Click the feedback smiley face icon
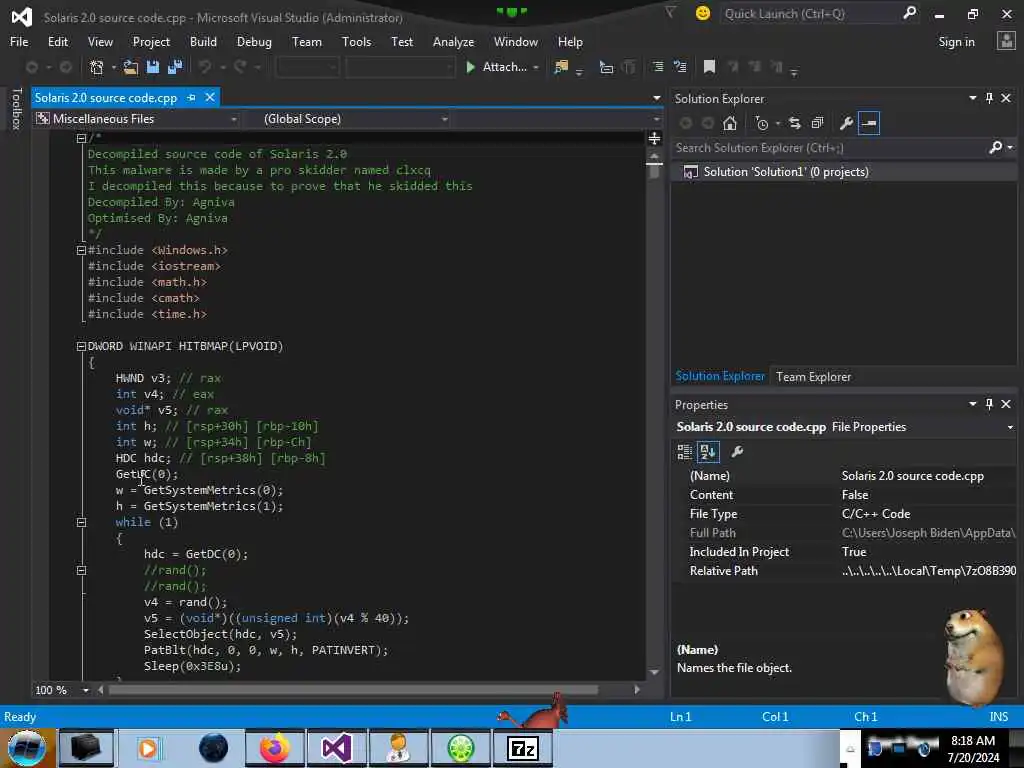Image resolution: width=1024 pixels, height=768 pixels. click(x=703, y=13)
